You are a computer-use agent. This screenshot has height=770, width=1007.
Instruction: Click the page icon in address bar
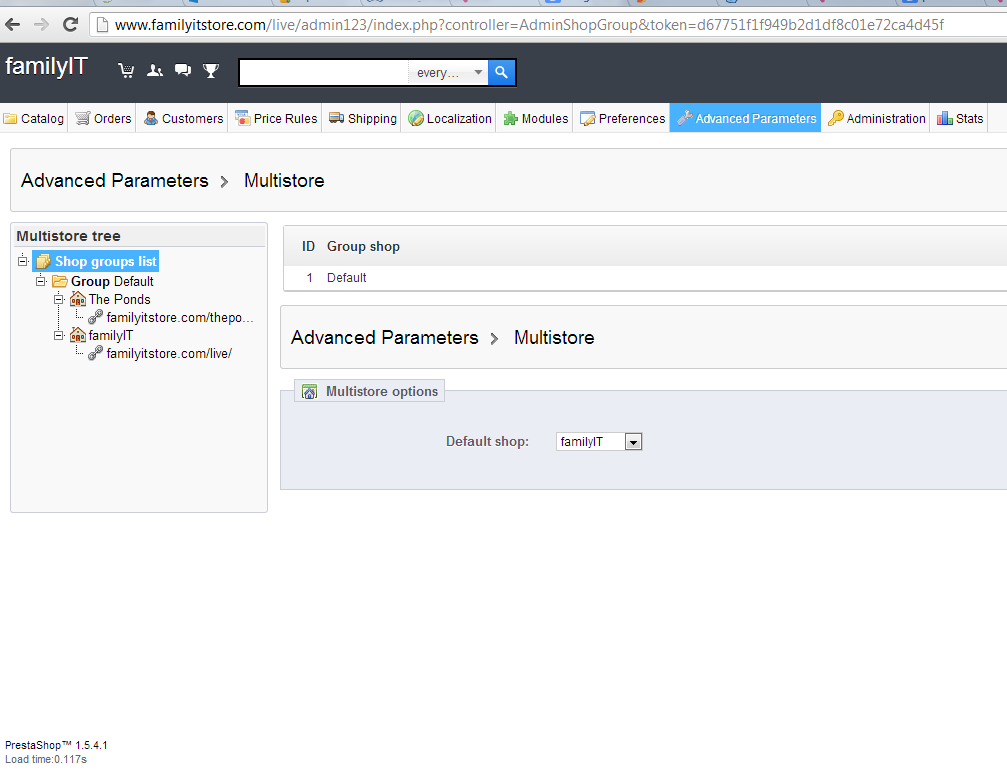[x=101, y=25]
